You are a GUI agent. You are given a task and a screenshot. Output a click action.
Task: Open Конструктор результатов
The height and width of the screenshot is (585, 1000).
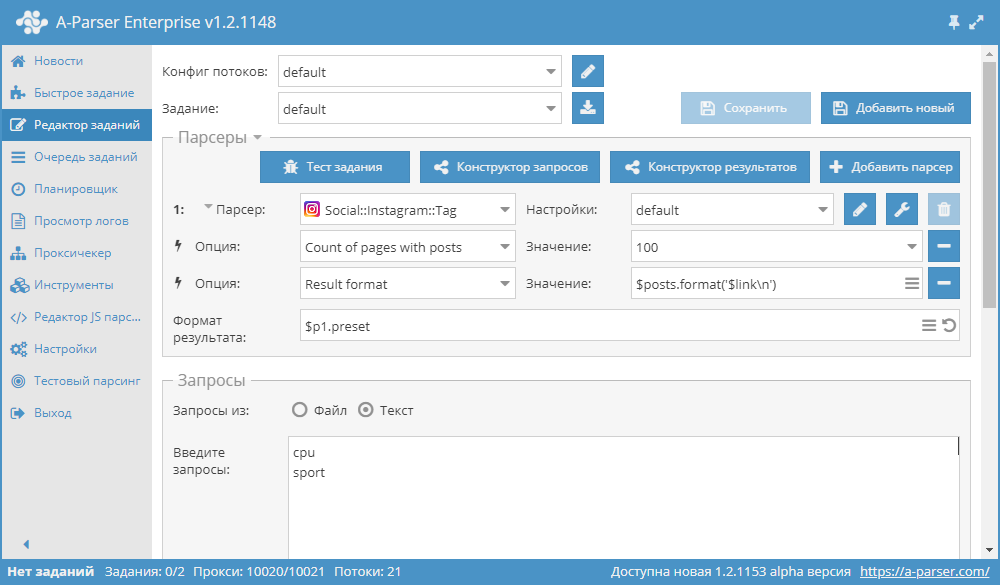pos(710,167)
